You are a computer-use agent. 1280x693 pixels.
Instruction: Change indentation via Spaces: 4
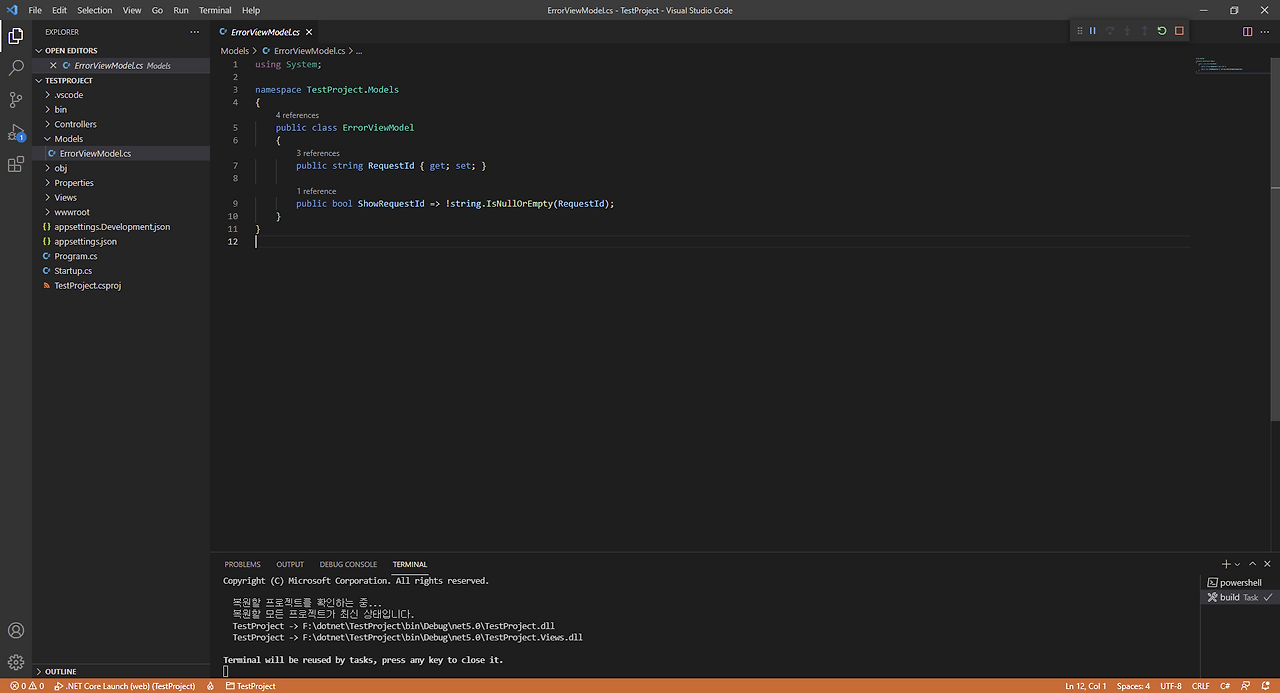point(1132,686)
